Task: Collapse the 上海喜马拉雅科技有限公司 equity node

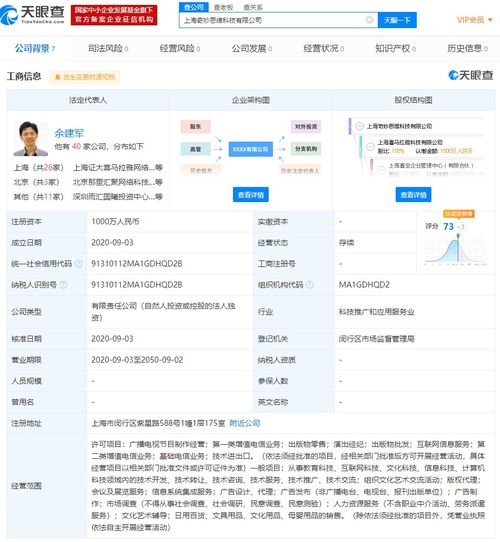Action: [x=370, y=147]
